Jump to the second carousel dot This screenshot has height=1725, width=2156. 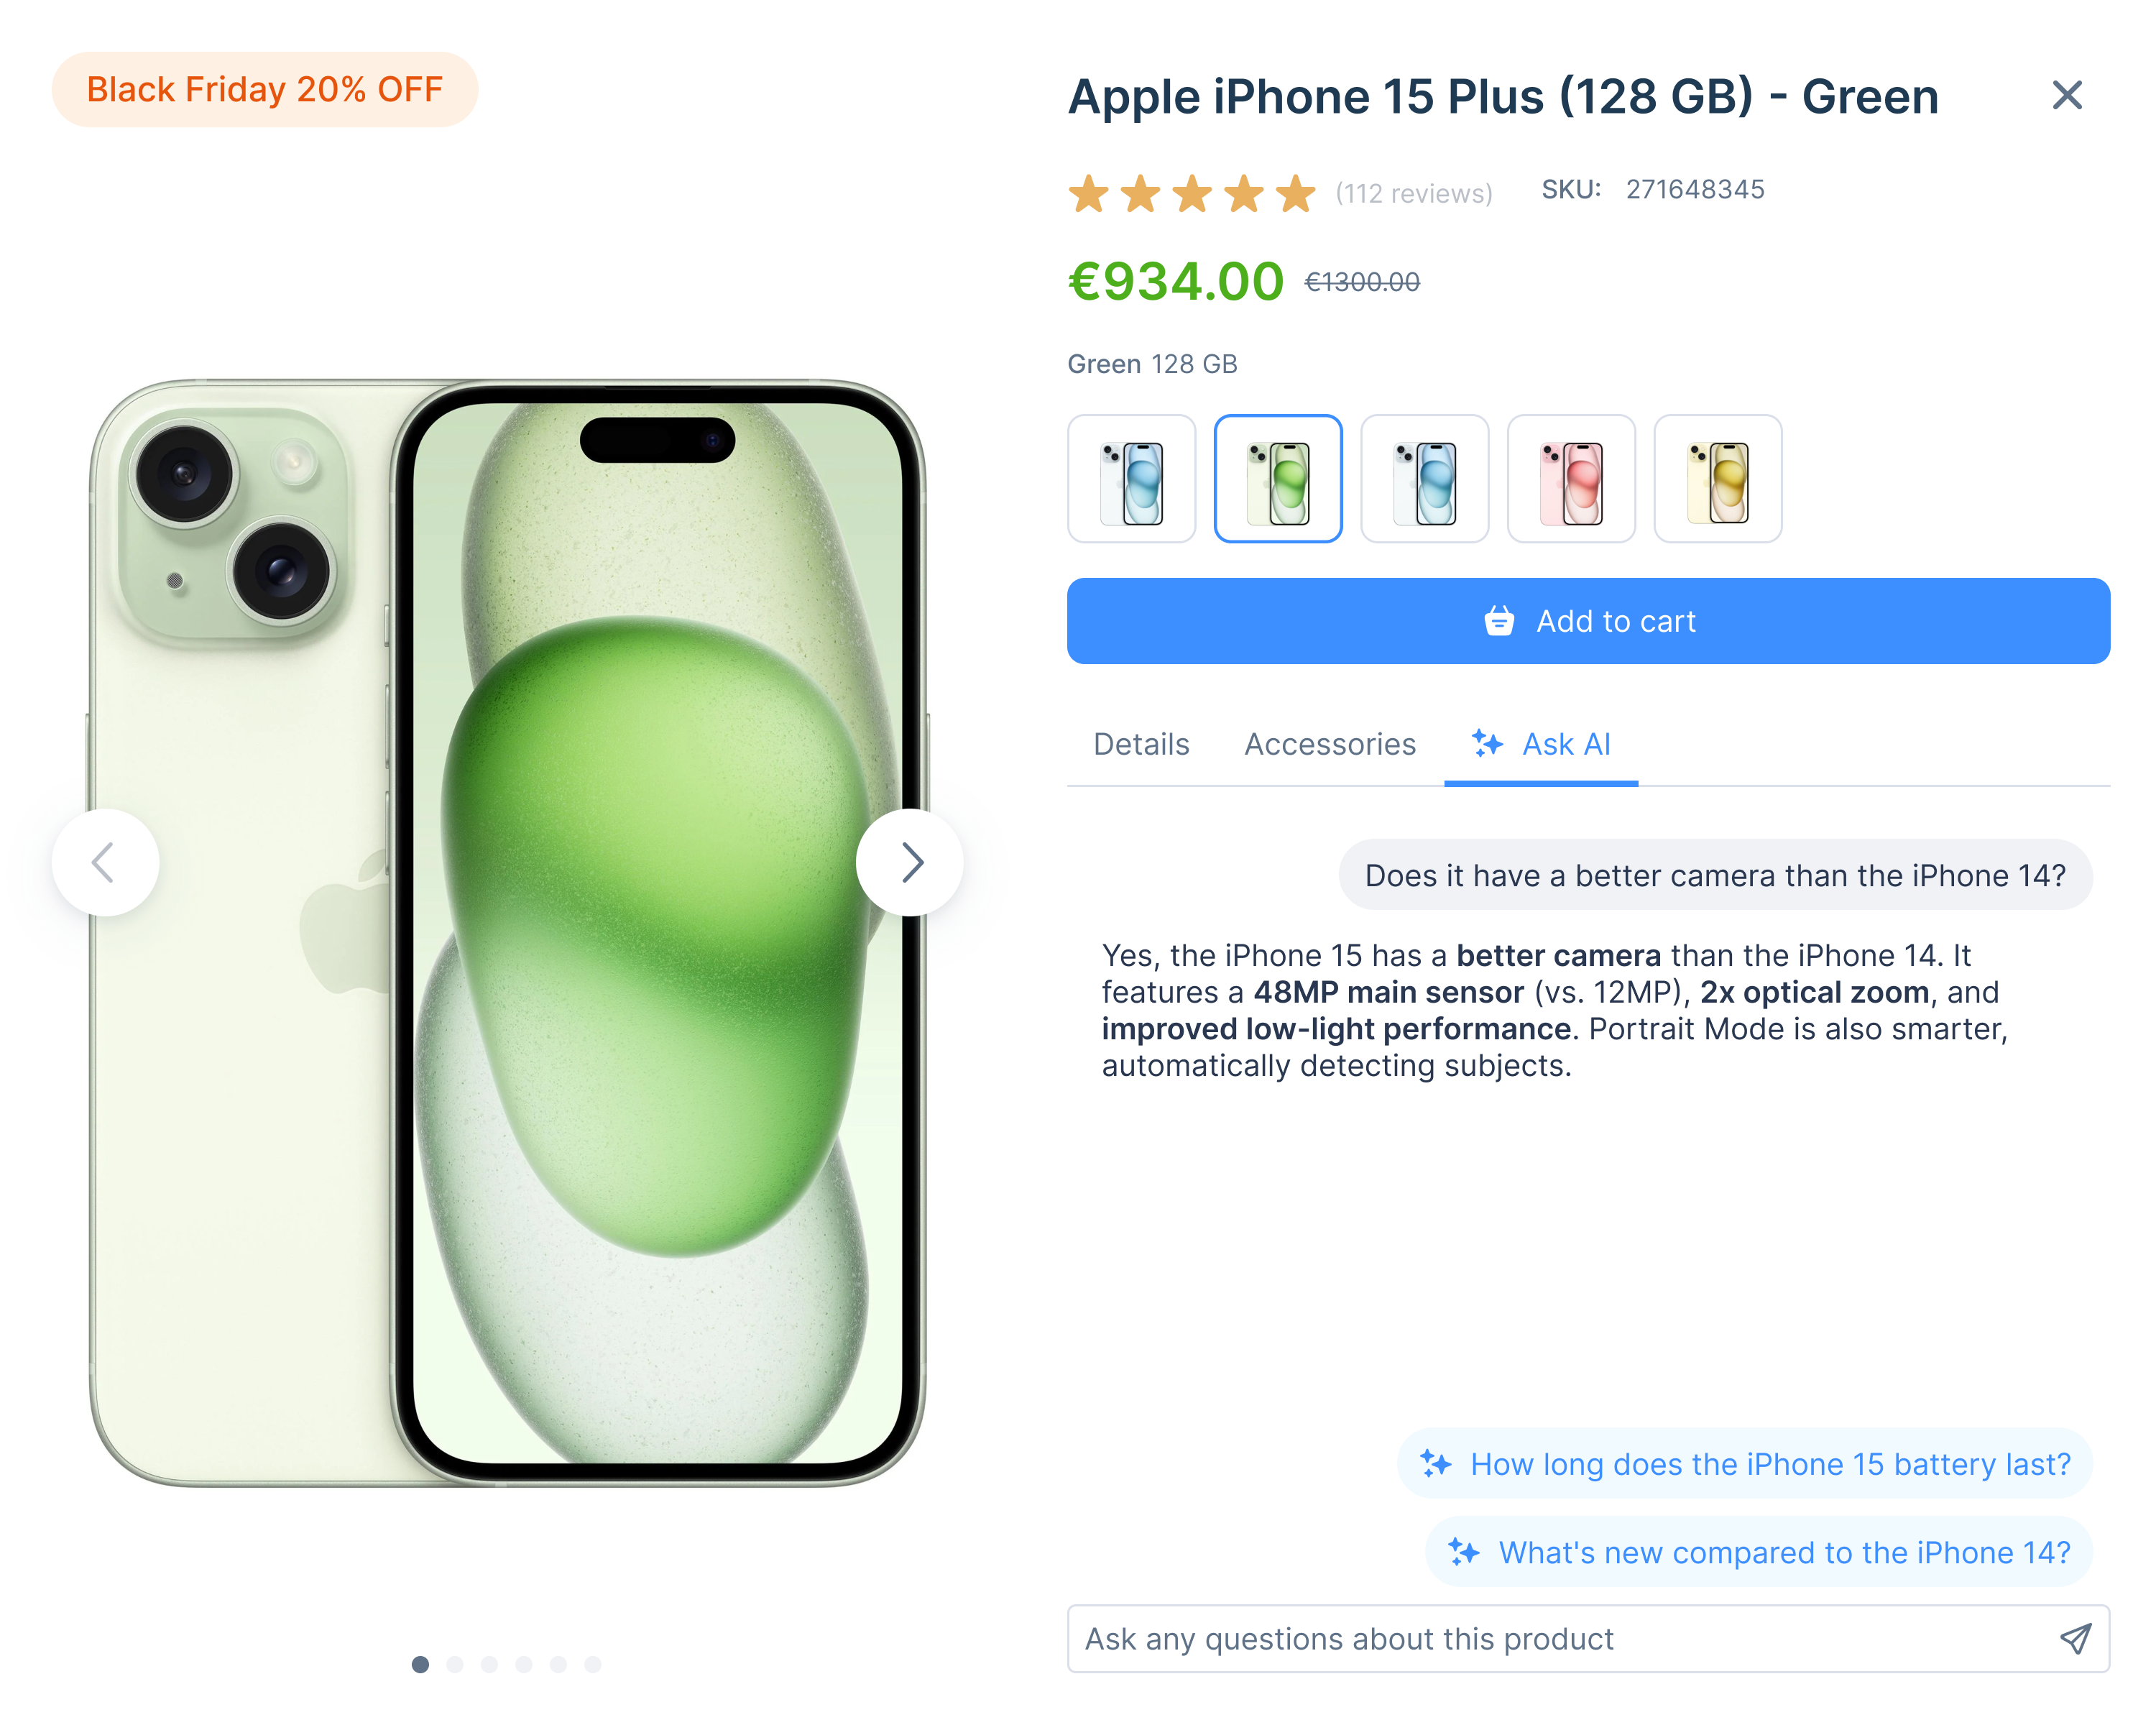coord(455,1664)
